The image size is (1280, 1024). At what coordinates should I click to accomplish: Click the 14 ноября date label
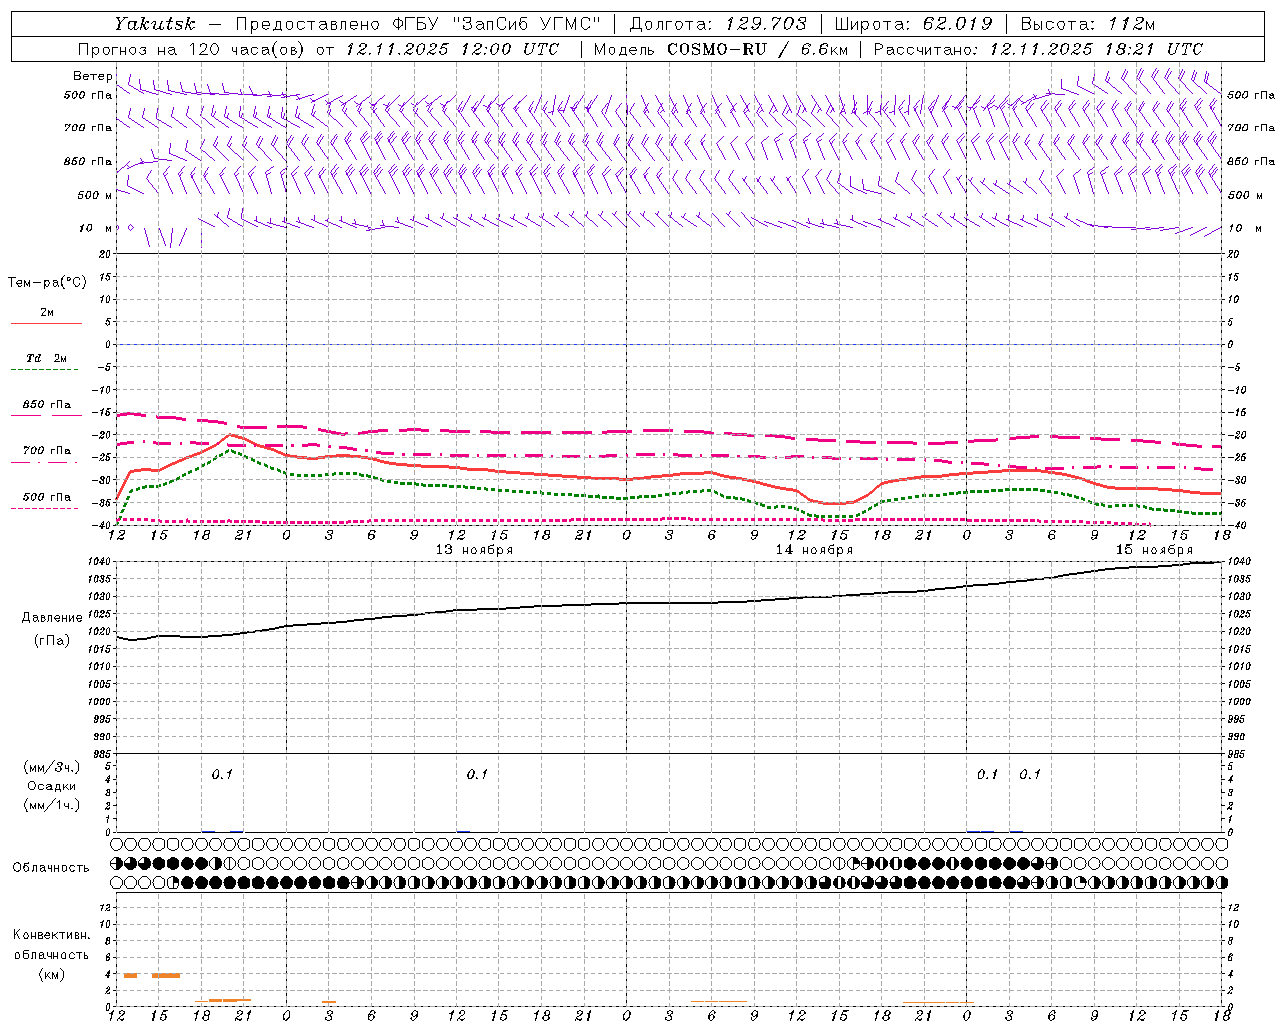click(x=814, y=549)
